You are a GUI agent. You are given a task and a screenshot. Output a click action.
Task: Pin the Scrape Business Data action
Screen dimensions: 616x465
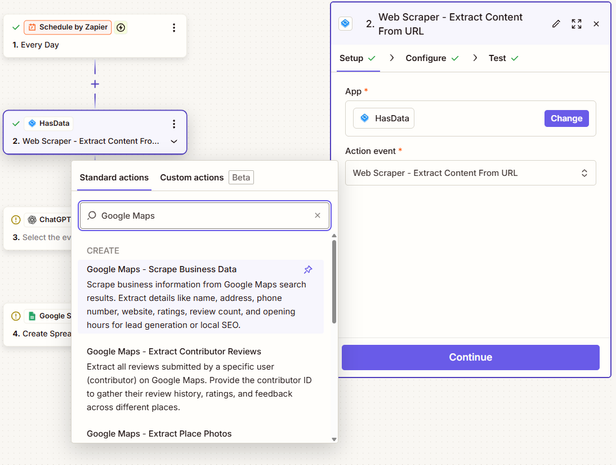pyautogui.click(x=308, y=269)
